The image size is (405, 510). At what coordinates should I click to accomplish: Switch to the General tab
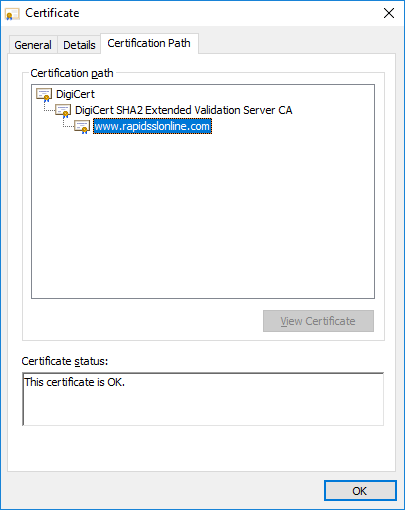[x=33, y=45]
